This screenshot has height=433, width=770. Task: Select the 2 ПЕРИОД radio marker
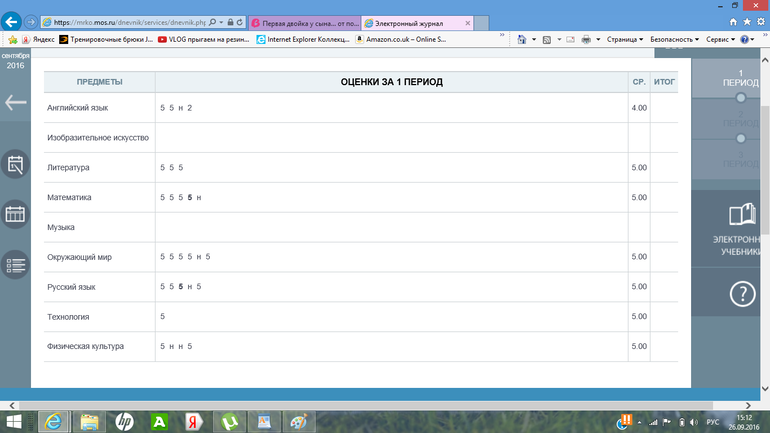pyautogui.click(x=741, y=138)
